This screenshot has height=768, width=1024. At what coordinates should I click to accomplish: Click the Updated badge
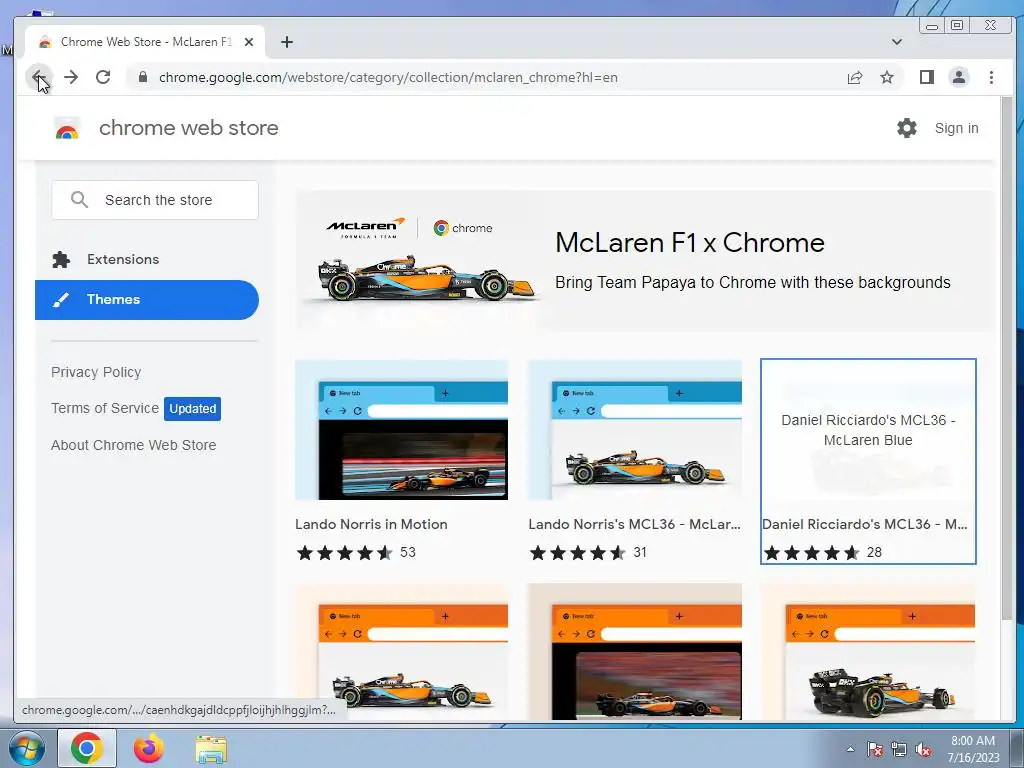[192, 409]
